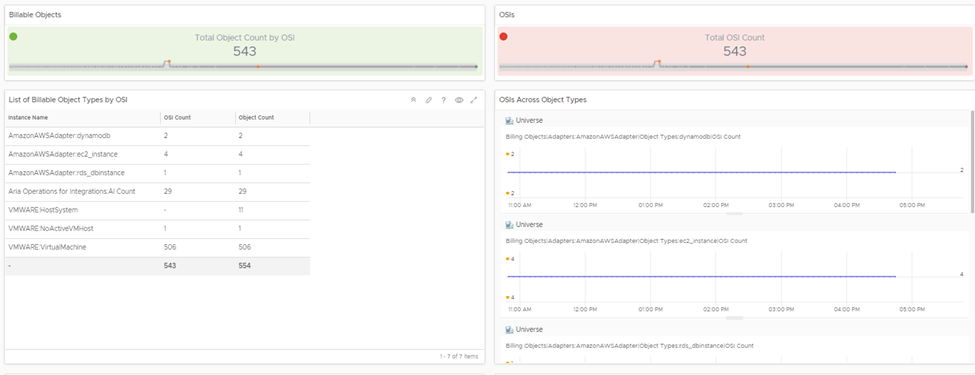Image resolution: width=975 pixels, height=375 pixels.
Task: Click resize handle below the dynamodb chart
Action: pos(734,213)
